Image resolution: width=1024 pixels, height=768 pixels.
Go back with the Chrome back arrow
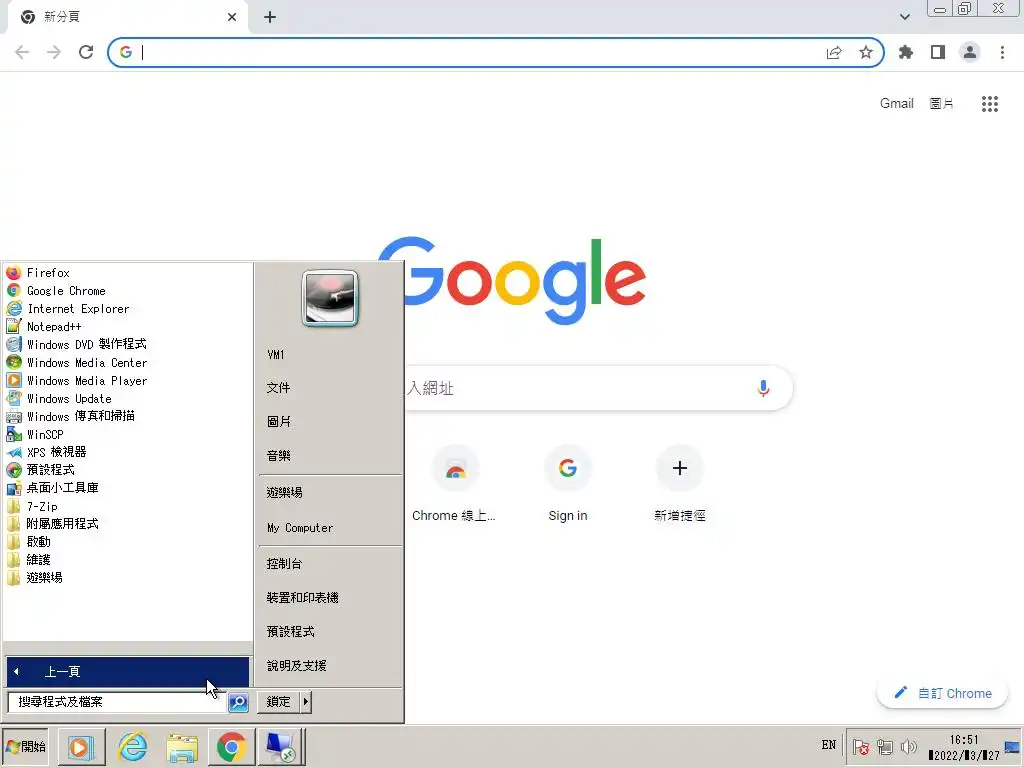click(x=22, y=52)
